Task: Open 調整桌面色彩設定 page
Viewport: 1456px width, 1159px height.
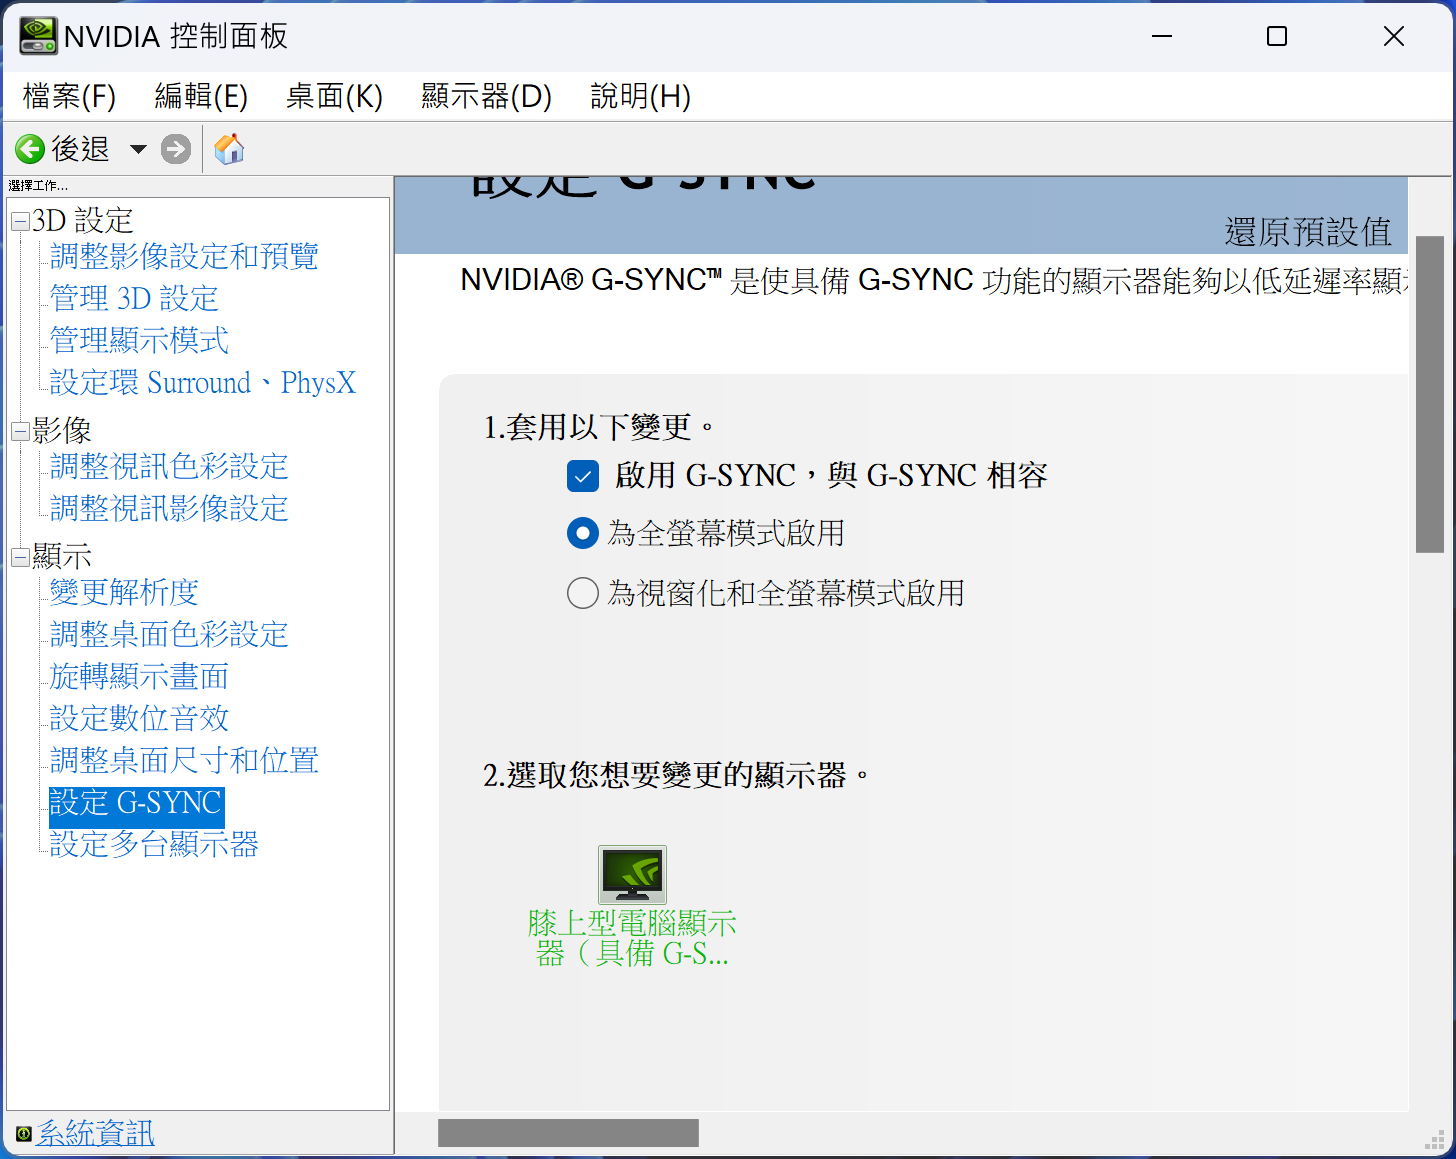Action: coord(169,635)
